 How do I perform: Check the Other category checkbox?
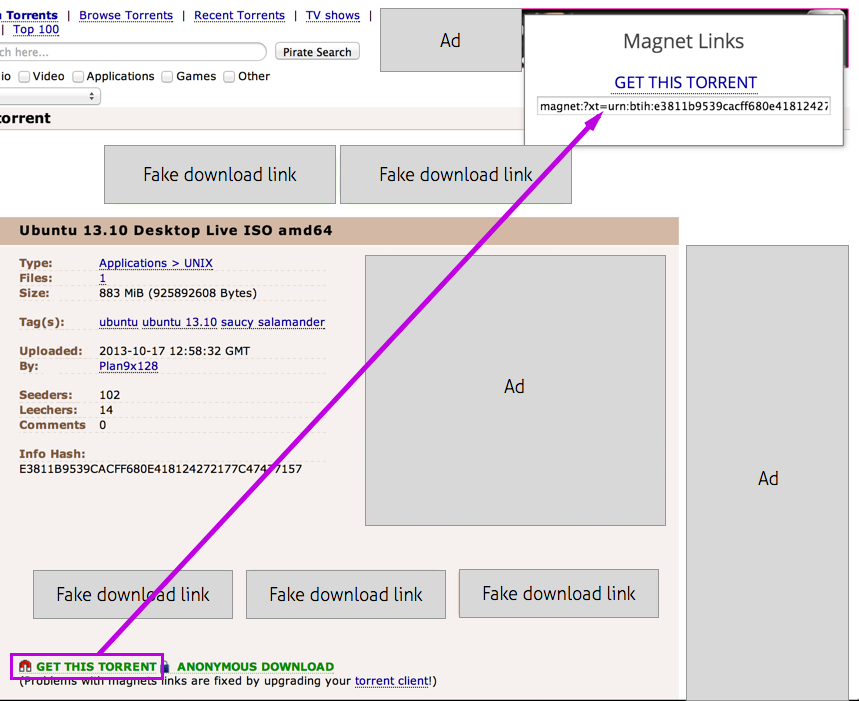(x=229, y=77)
